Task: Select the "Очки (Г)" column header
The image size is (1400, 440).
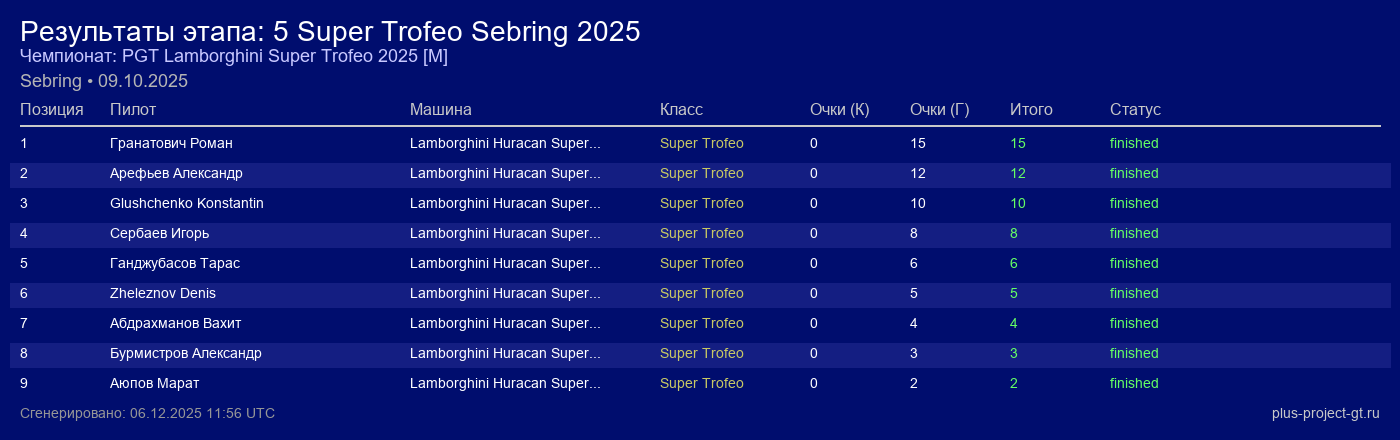Action: [939, 109]
